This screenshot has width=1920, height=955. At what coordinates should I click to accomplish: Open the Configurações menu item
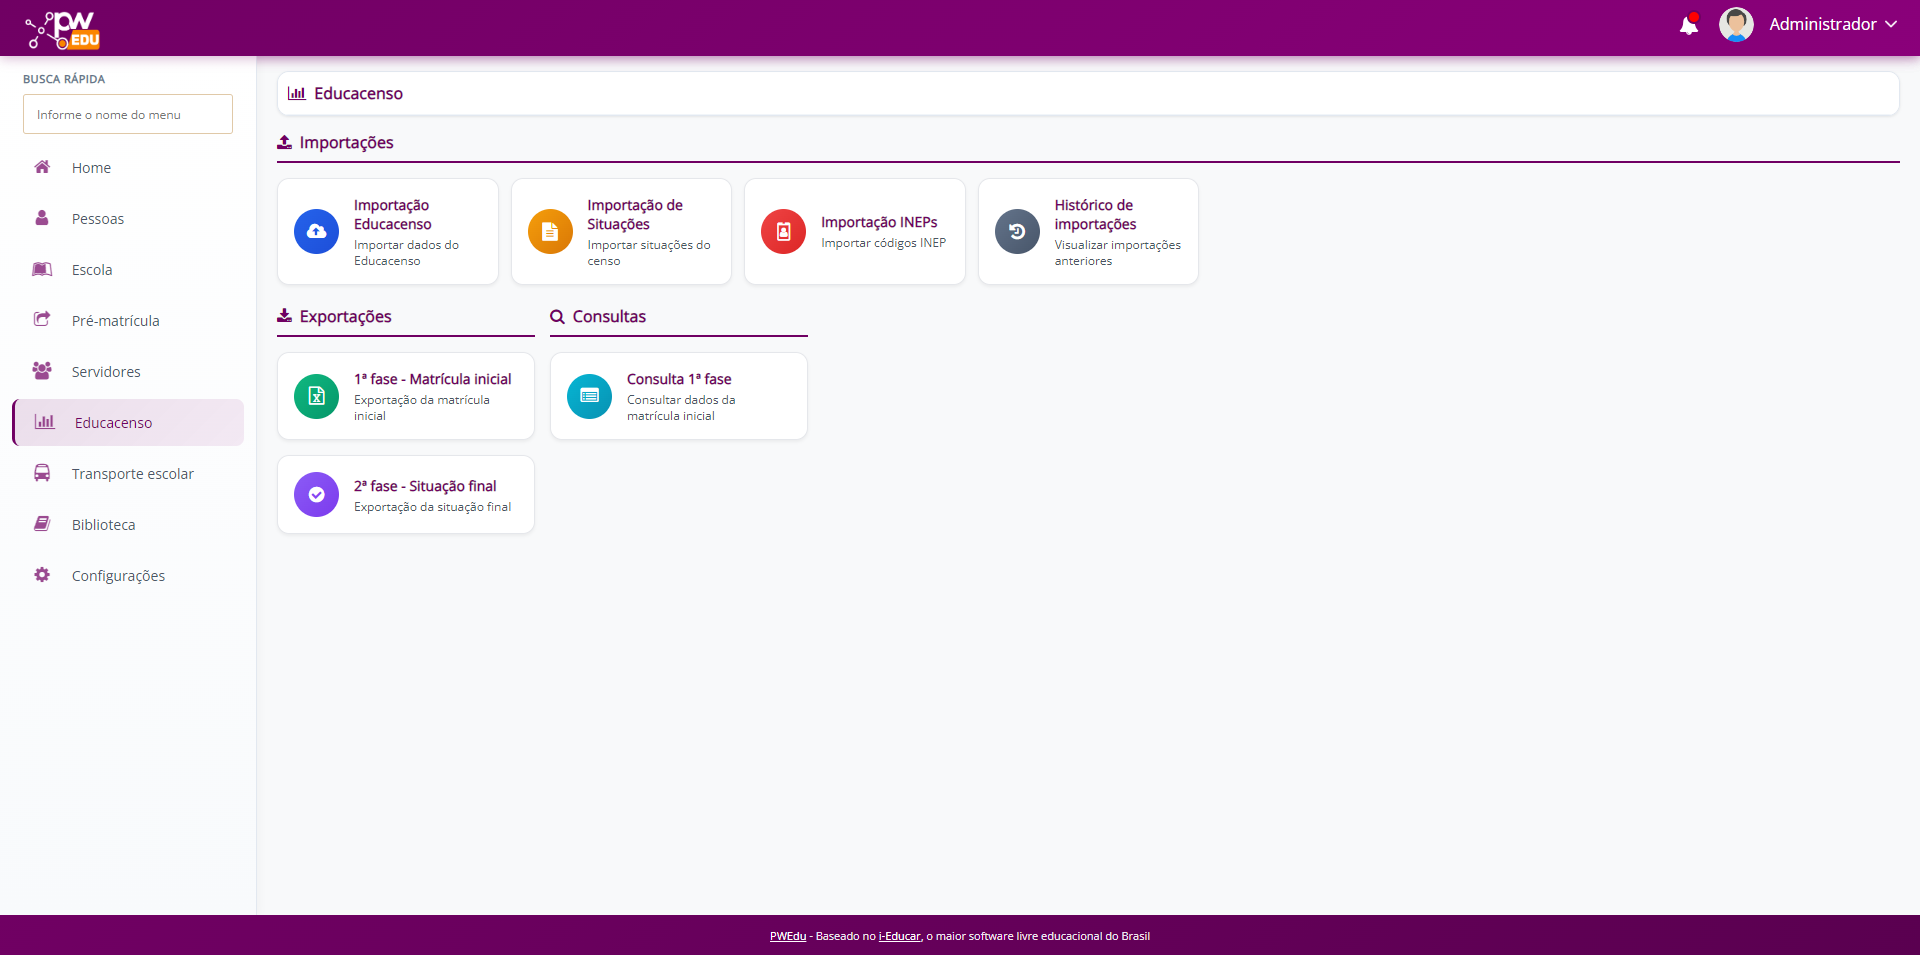118,576
